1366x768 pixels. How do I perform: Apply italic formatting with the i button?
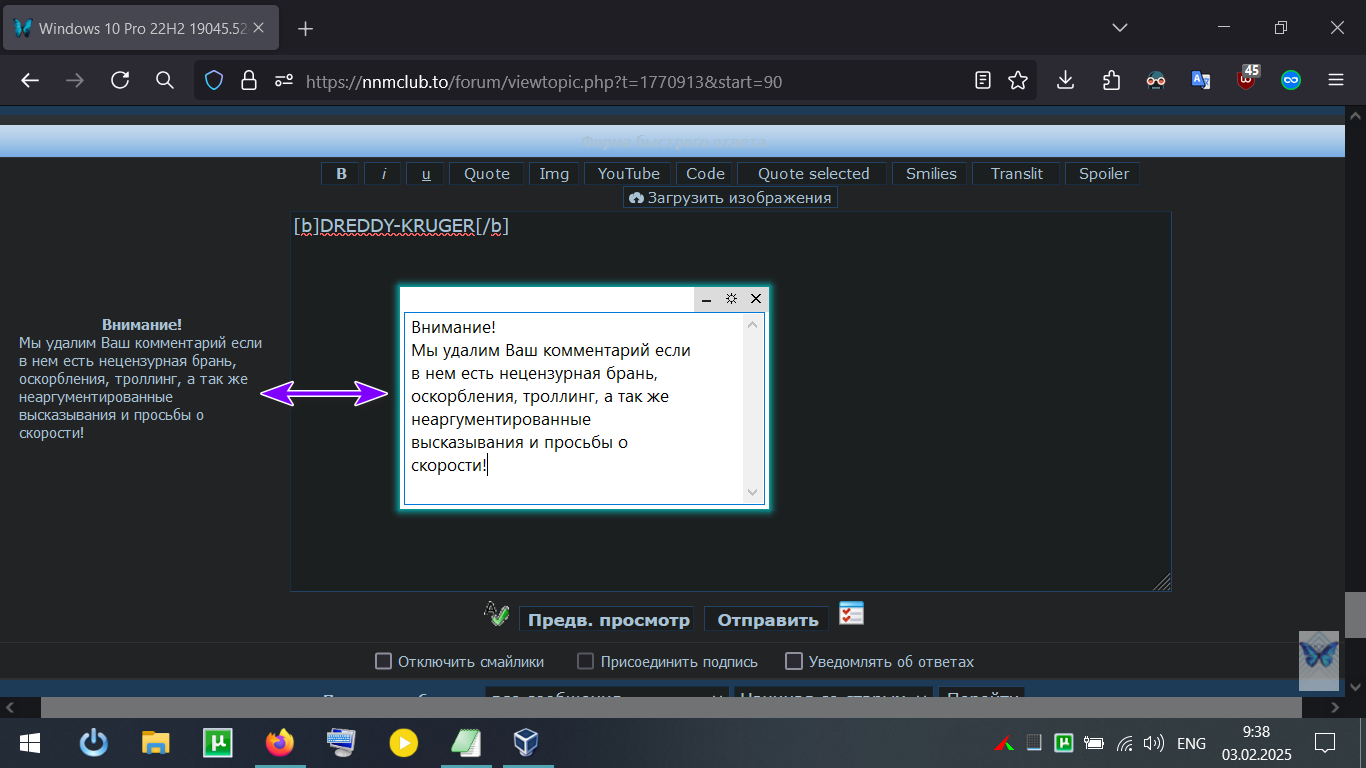pyautogui.click(x=383, y=174)
